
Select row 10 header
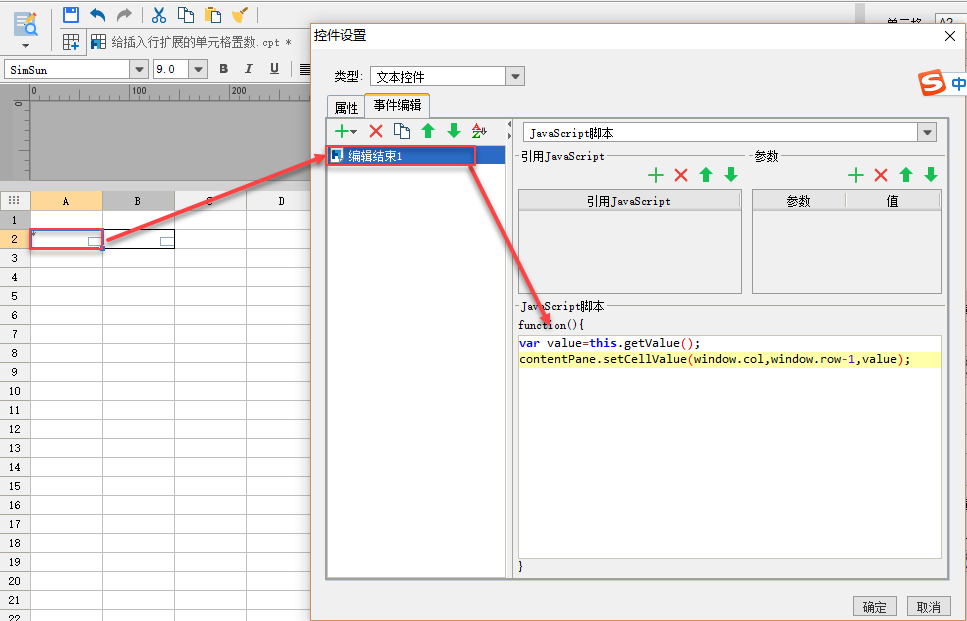pos(15,391)
